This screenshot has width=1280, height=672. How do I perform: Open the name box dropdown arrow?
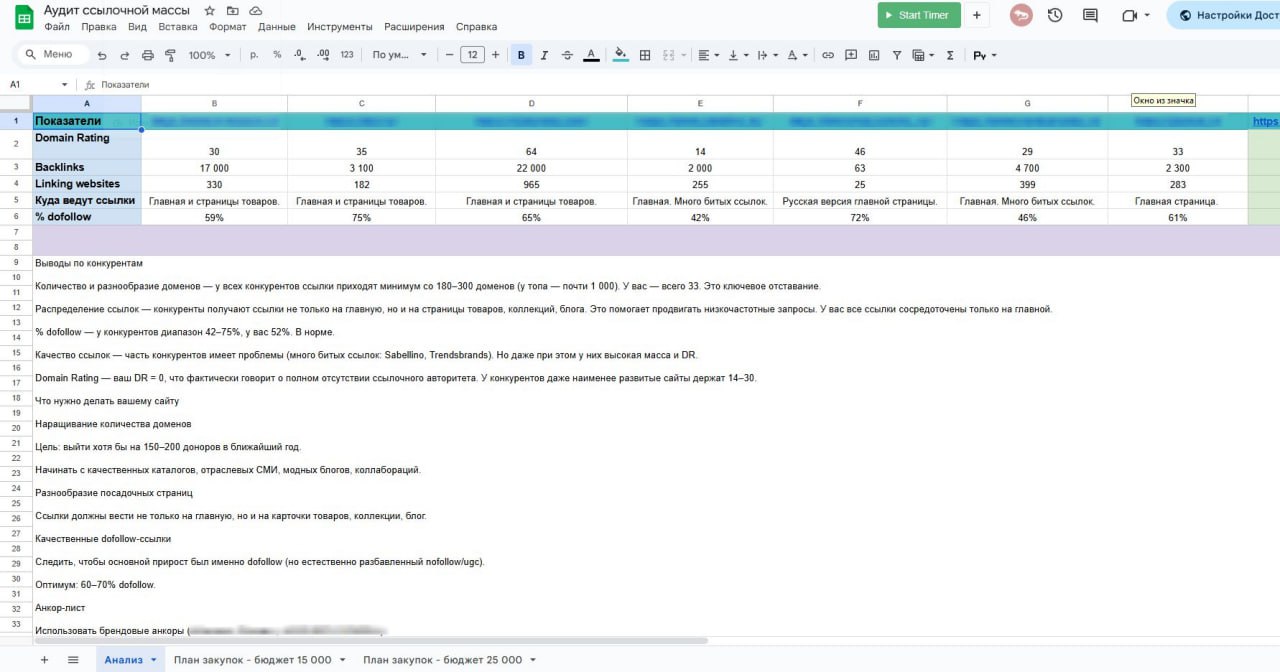[x=65, y=85]
